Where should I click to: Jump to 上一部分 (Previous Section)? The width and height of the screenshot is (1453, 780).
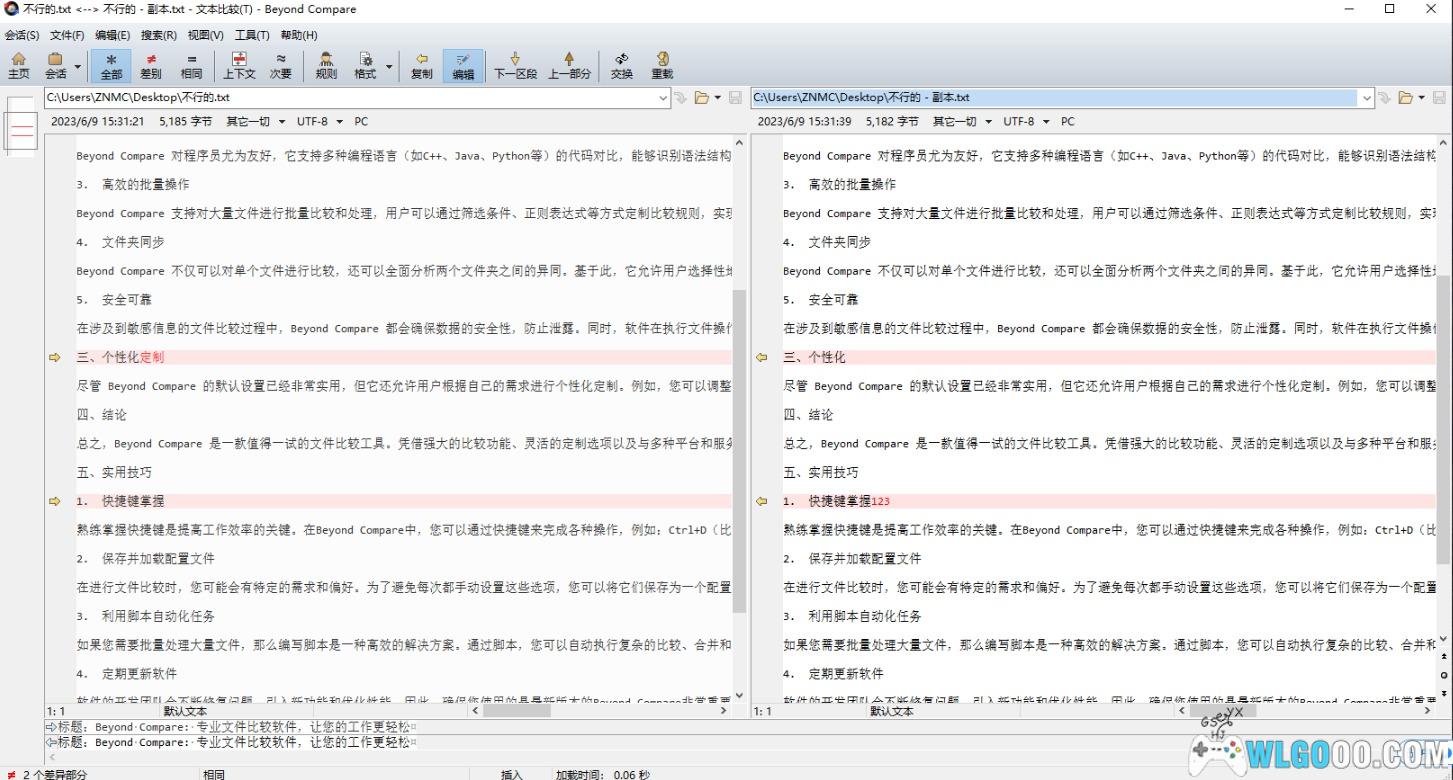(x=569, y=65)
